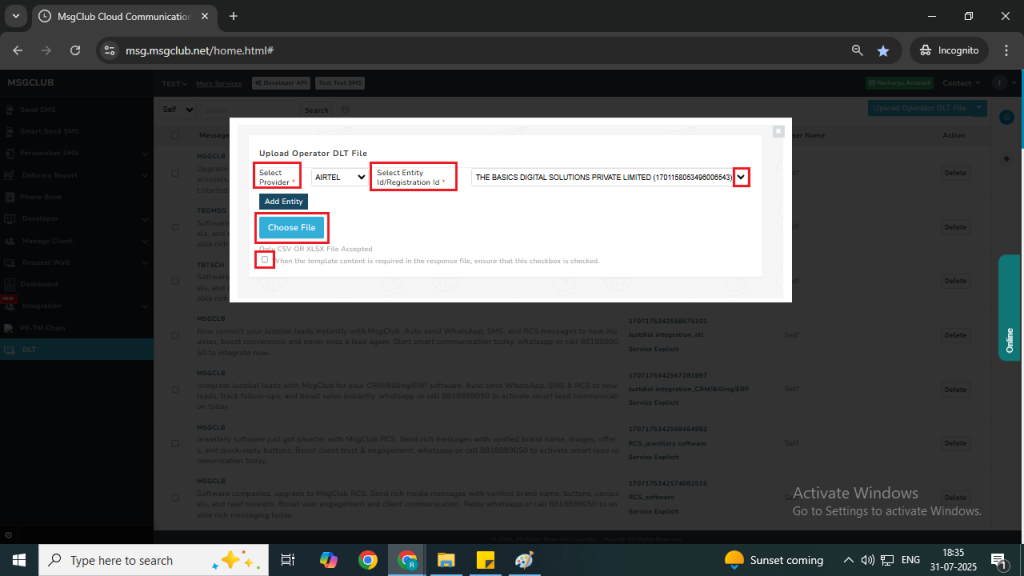Click the Developer API button
This screenshot has height=576, width=1024.
click(x=281, y=83)
